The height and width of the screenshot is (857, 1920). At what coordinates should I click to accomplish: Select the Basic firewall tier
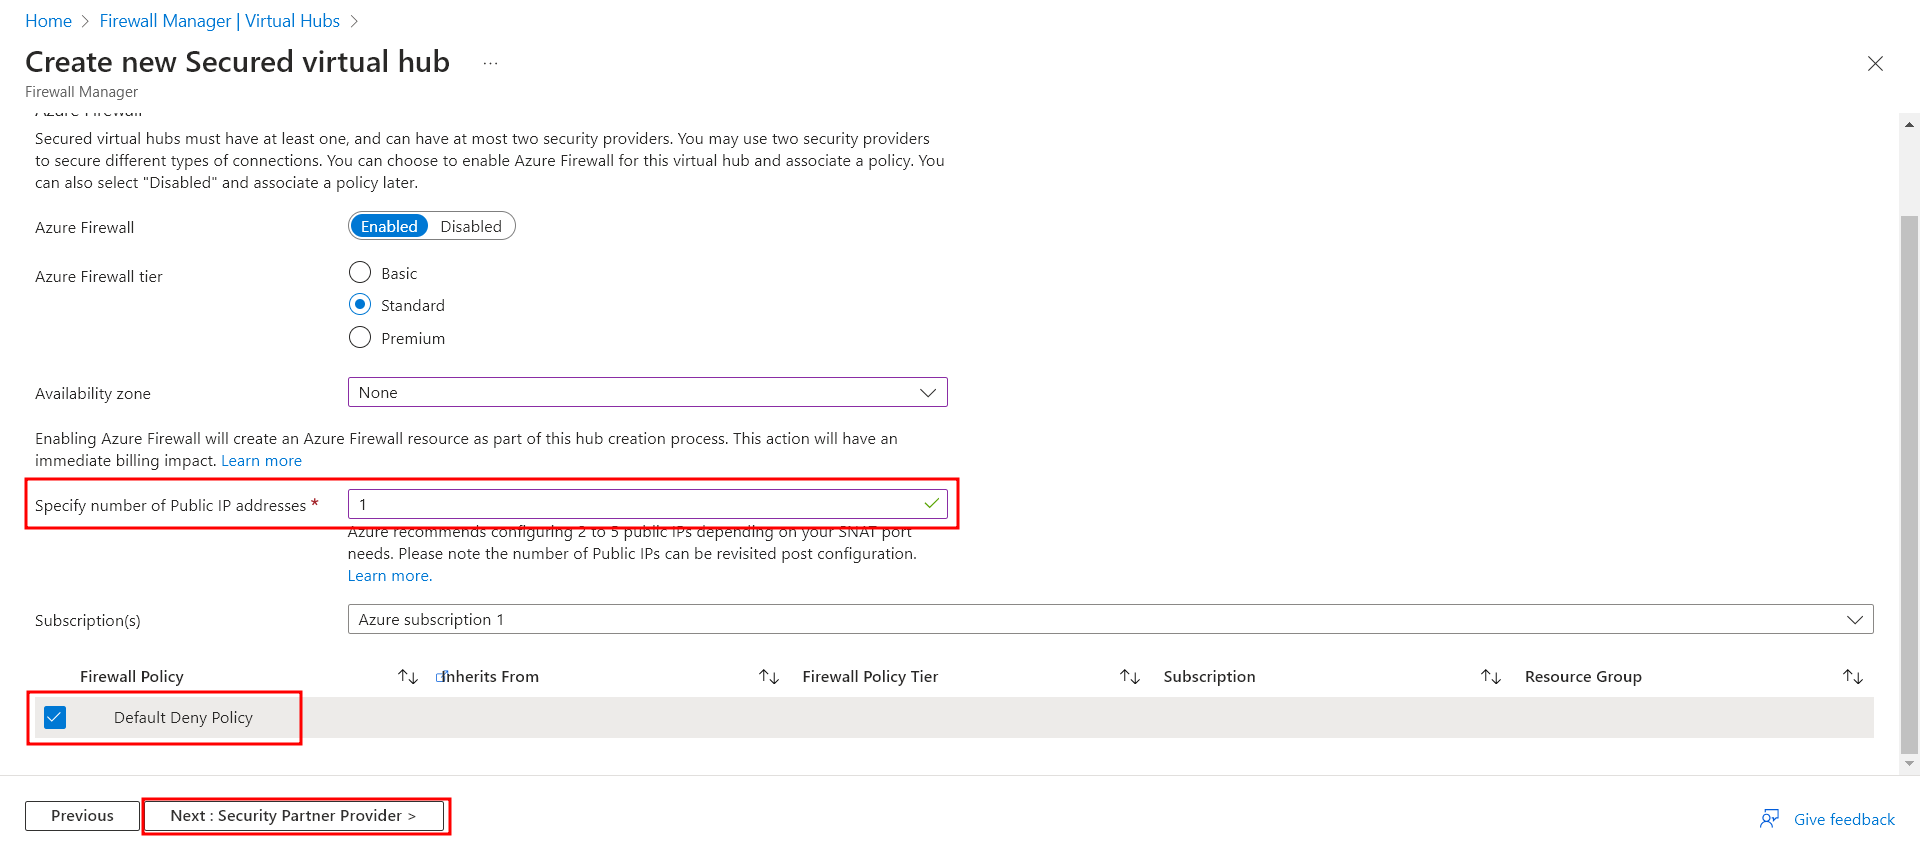(360, 273)
